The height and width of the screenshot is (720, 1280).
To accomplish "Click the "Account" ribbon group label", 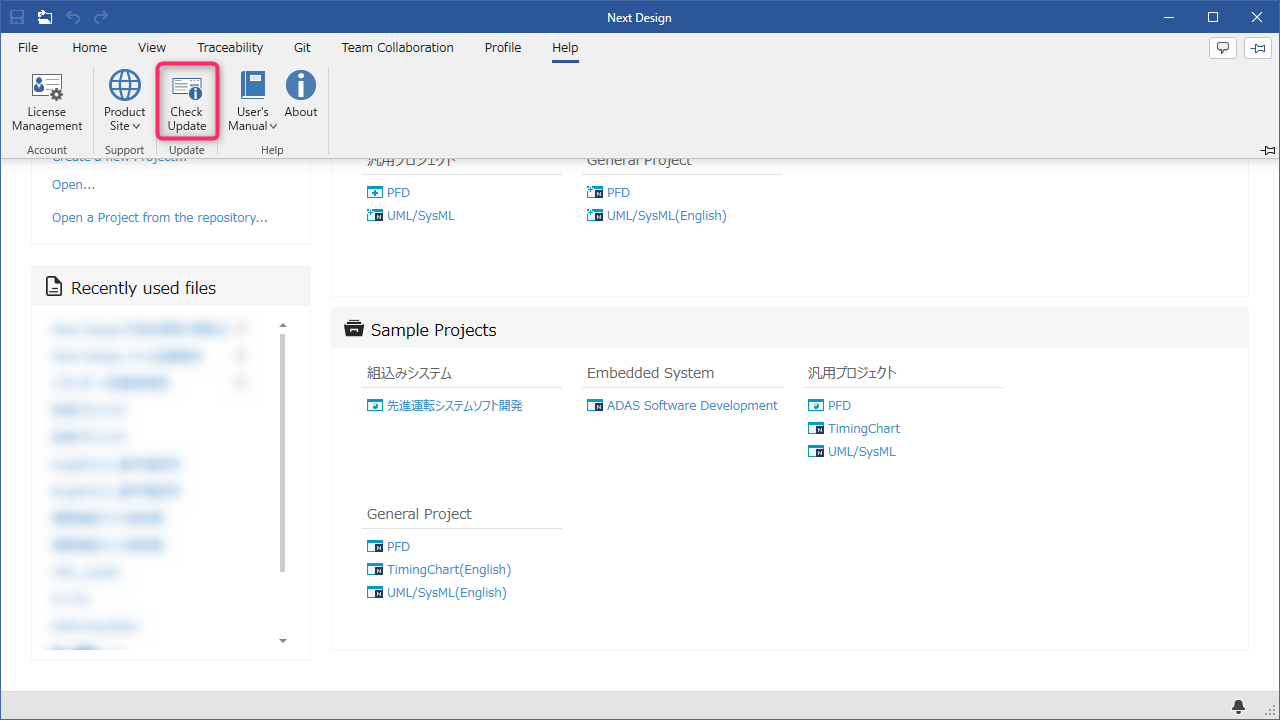I will [x=47, y=150].
